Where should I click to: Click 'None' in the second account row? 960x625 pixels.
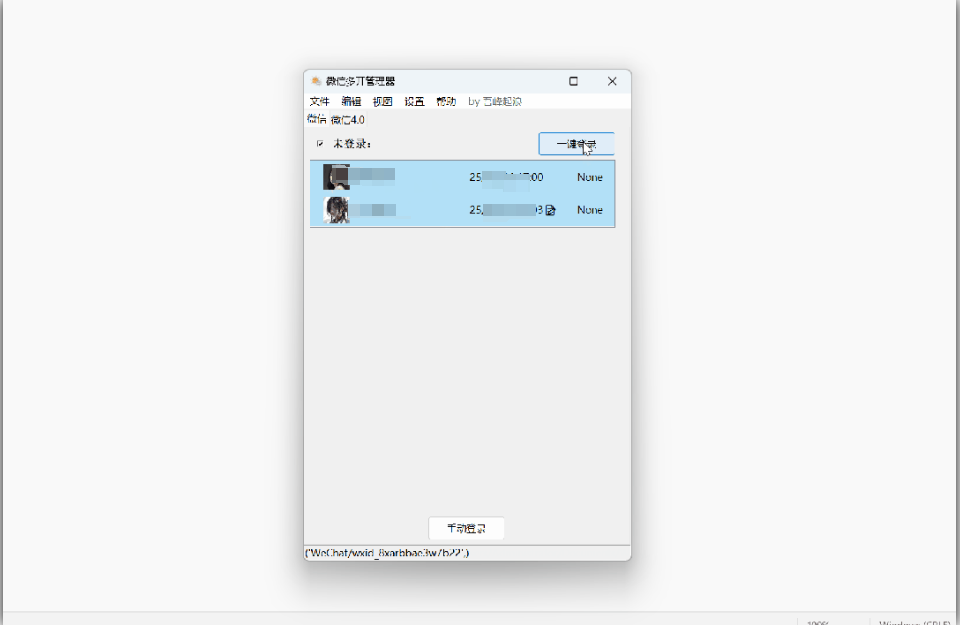point(590,210)
